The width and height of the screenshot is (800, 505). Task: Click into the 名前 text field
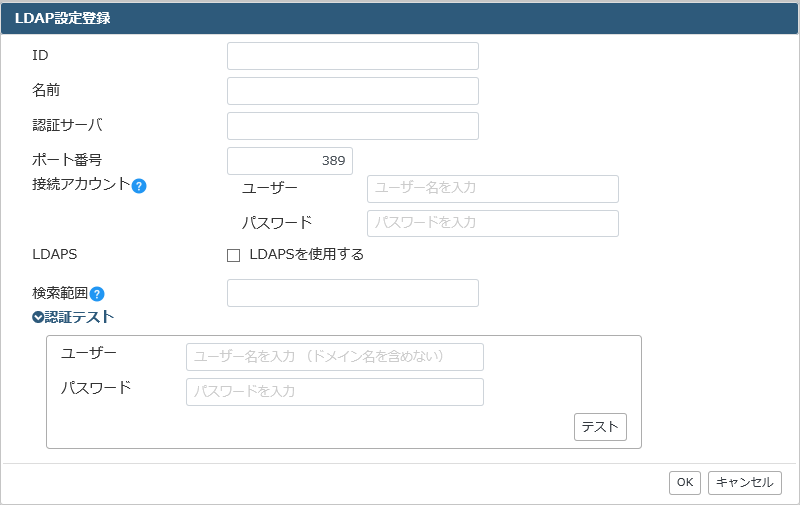point(353,91)
